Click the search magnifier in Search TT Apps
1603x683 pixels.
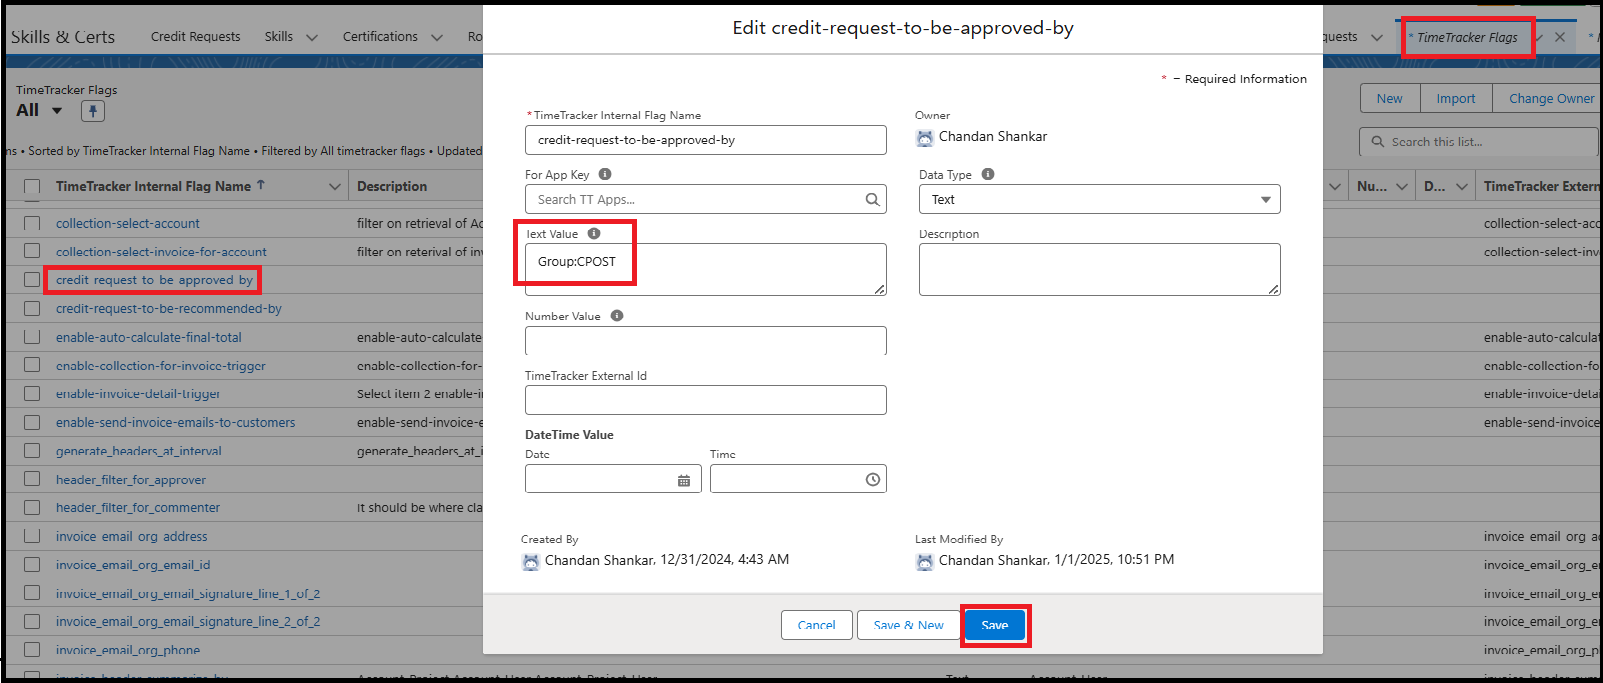coord(872,199)
